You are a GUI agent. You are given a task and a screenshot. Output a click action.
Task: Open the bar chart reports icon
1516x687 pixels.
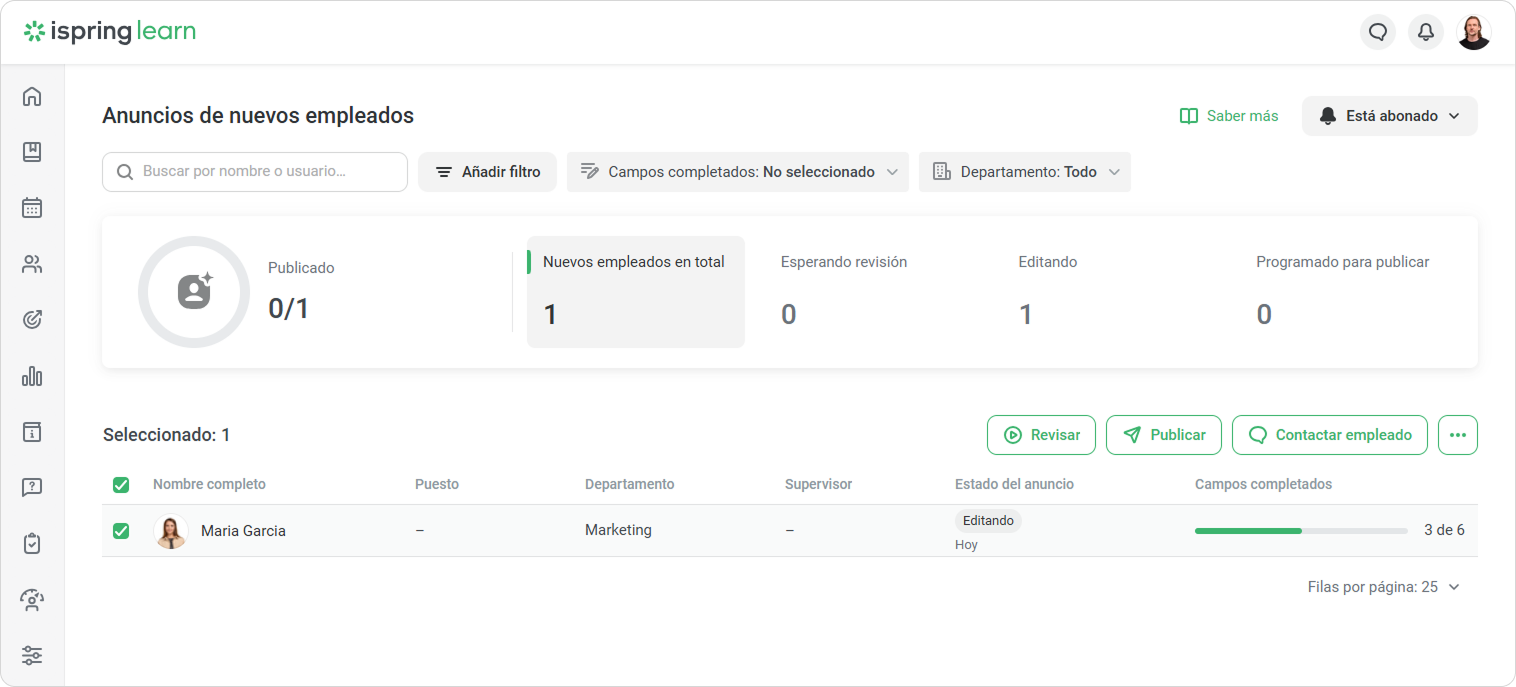click(x=32, y=376)
